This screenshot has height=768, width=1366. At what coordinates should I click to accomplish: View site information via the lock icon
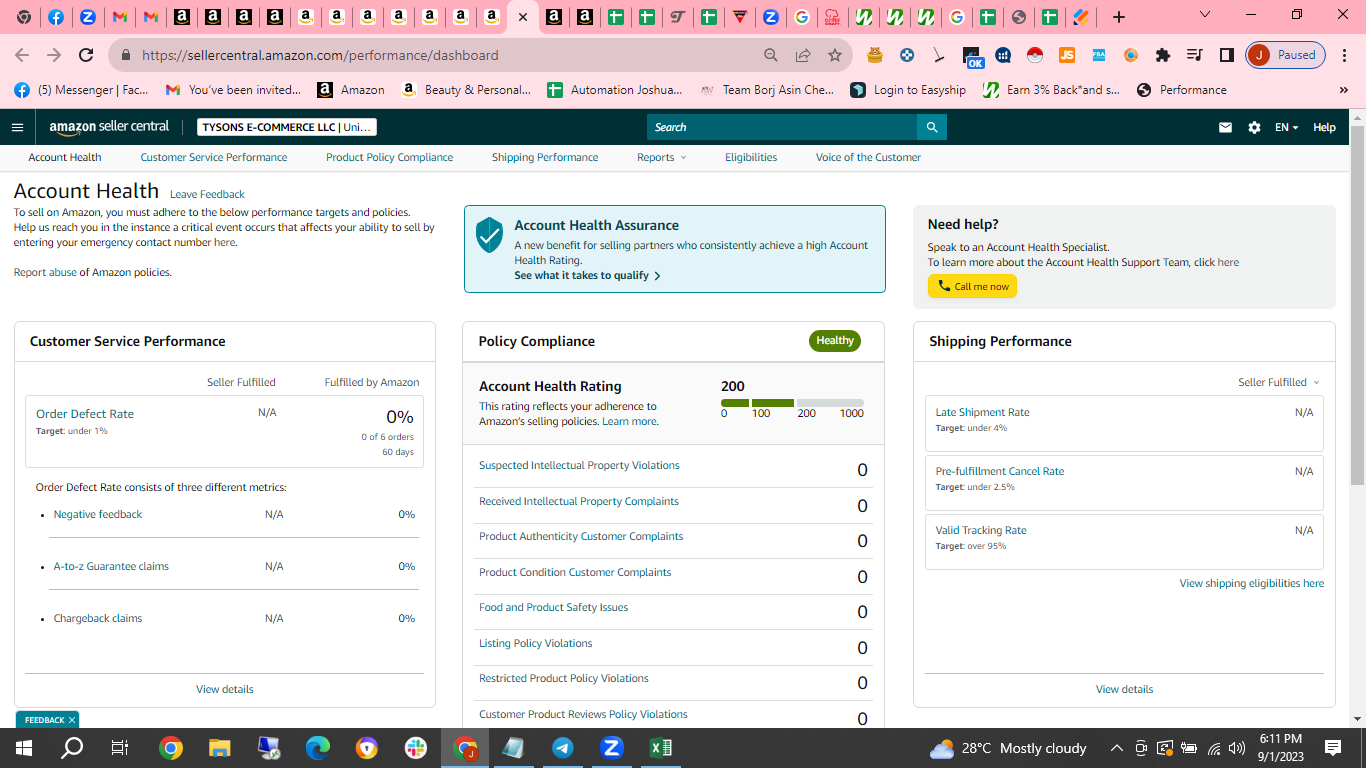126,55
